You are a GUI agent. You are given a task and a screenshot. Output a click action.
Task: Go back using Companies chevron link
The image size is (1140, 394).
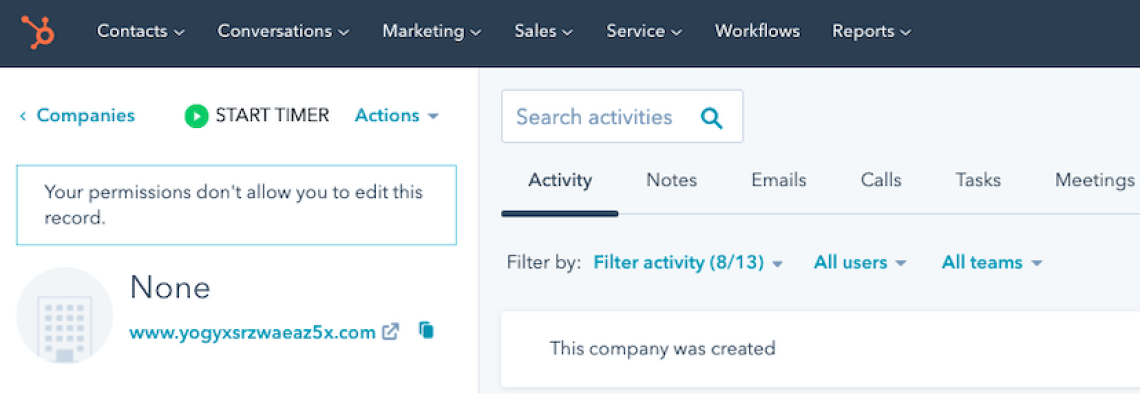[78, 116]
